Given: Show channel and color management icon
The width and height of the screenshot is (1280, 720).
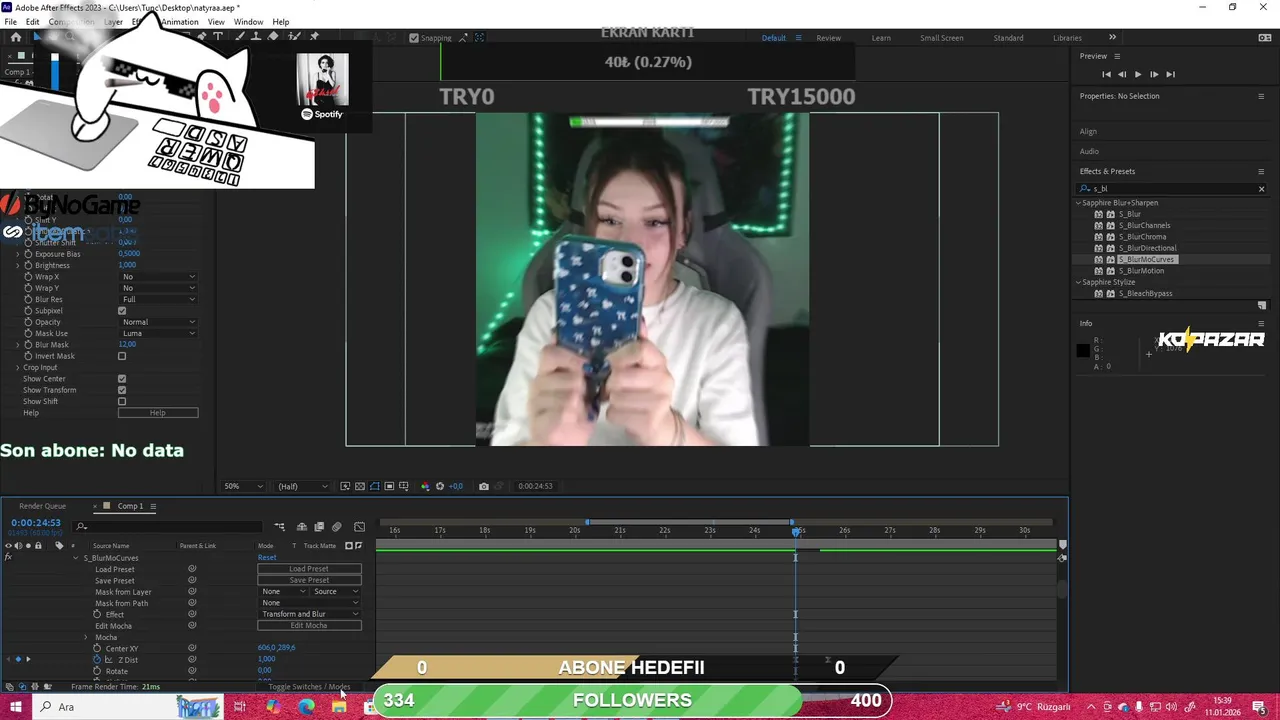Looking at the screenshot, I should coord(425,486).
